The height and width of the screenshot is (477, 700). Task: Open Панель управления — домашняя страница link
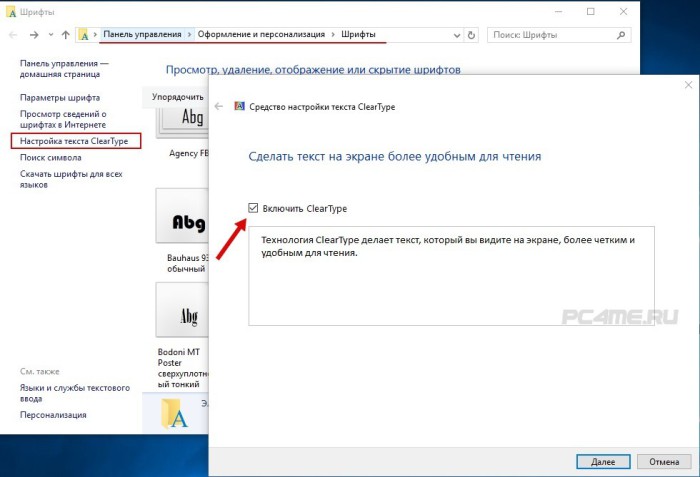(x=64, y=69)
